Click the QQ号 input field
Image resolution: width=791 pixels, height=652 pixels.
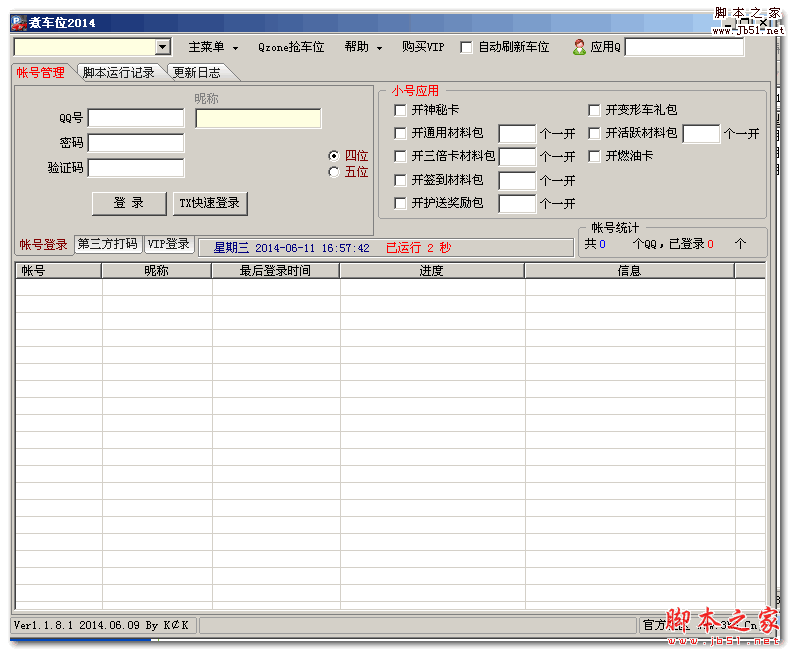pyautogui.click(x=136, y=118)
